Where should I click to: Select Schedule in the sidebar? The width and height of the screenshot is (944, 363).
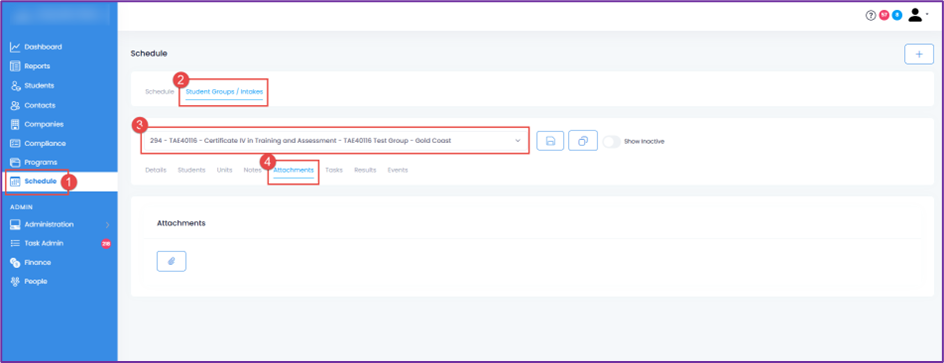[x=40, y=181]
